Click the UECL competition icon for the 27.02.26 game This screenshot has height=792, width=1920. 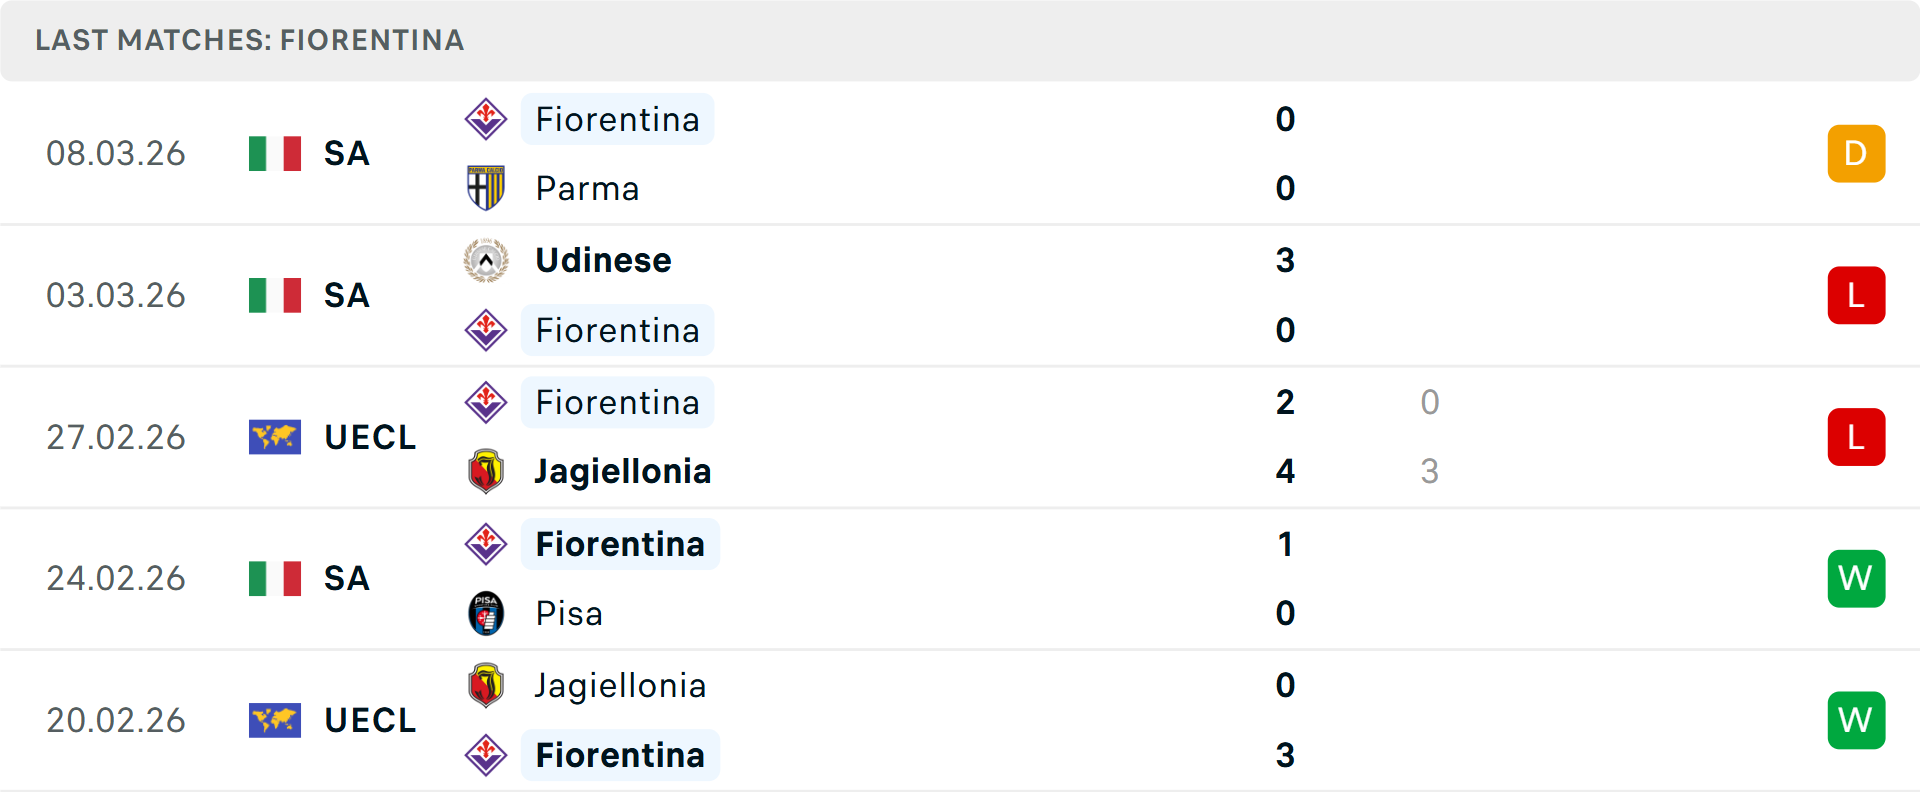(275, 437)
